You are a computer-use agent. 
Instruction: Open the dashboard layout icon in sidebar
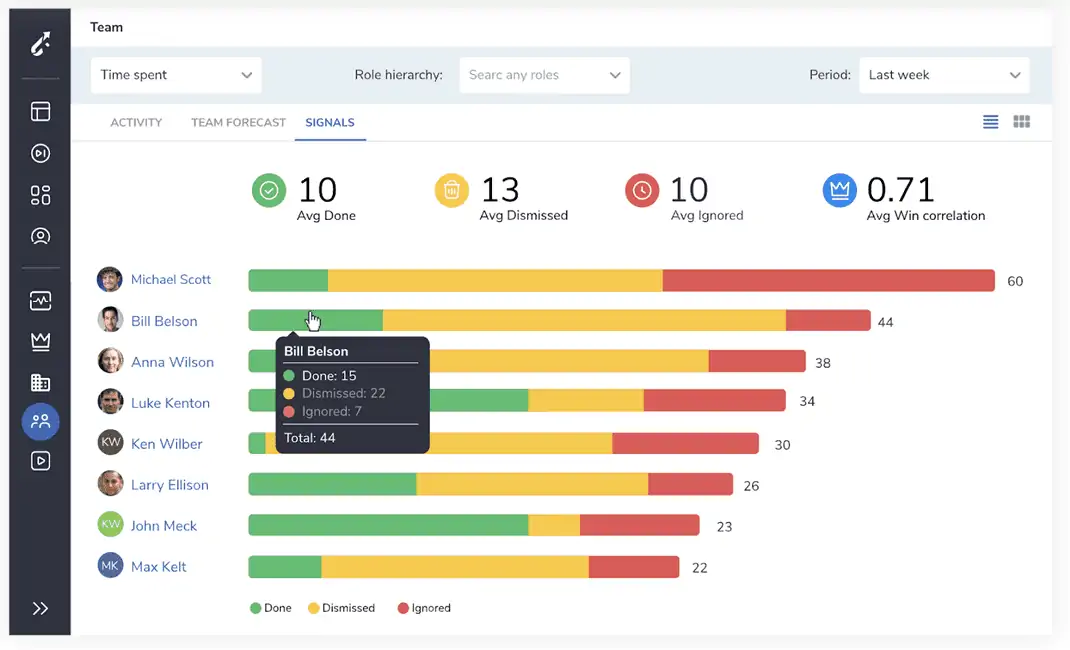40,111
